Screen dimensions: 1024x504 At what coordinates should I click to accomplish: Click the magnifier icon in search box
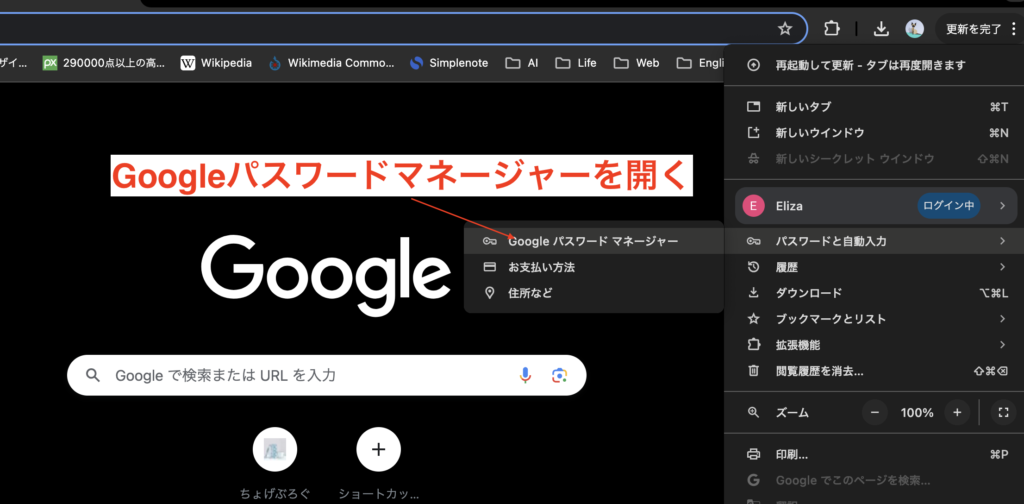click(93, 375)
